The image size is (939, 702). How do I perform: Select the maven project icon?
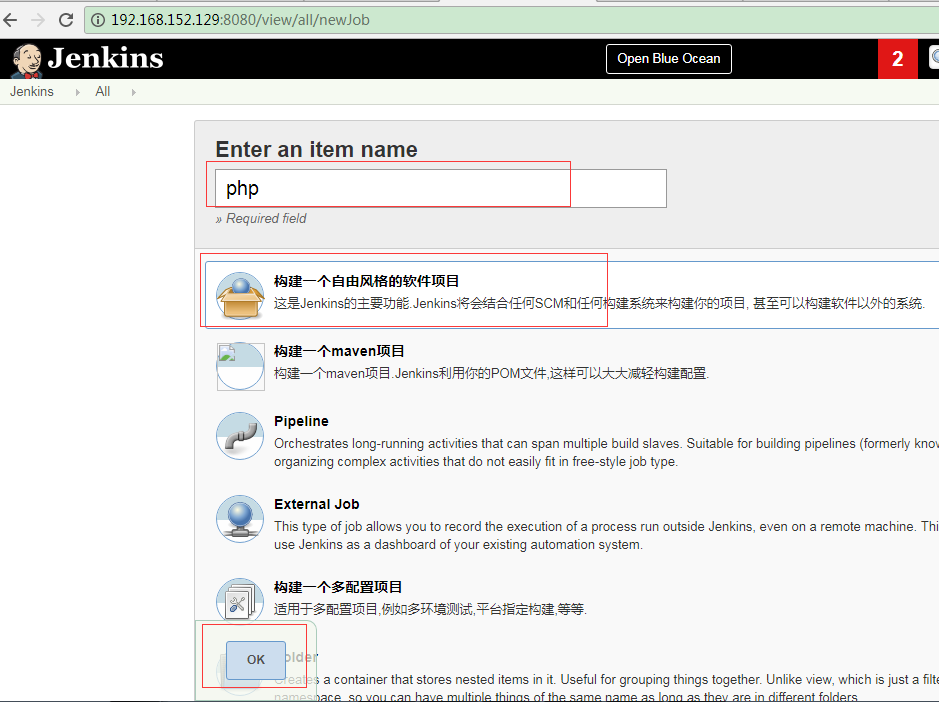(x=240, y=366)
